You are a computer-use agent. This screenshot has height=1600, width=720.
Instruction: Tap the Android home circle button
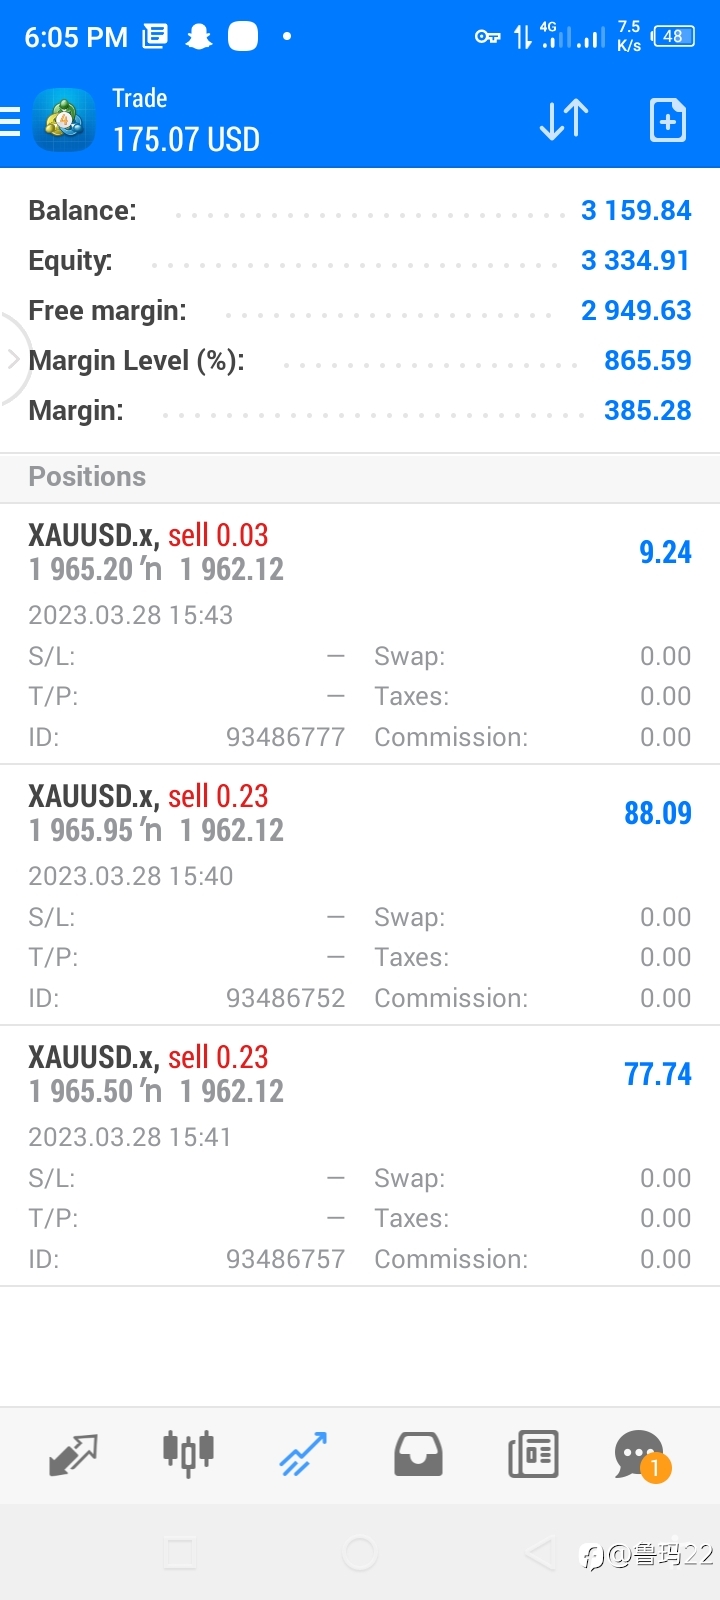[x=360, y=1553]
